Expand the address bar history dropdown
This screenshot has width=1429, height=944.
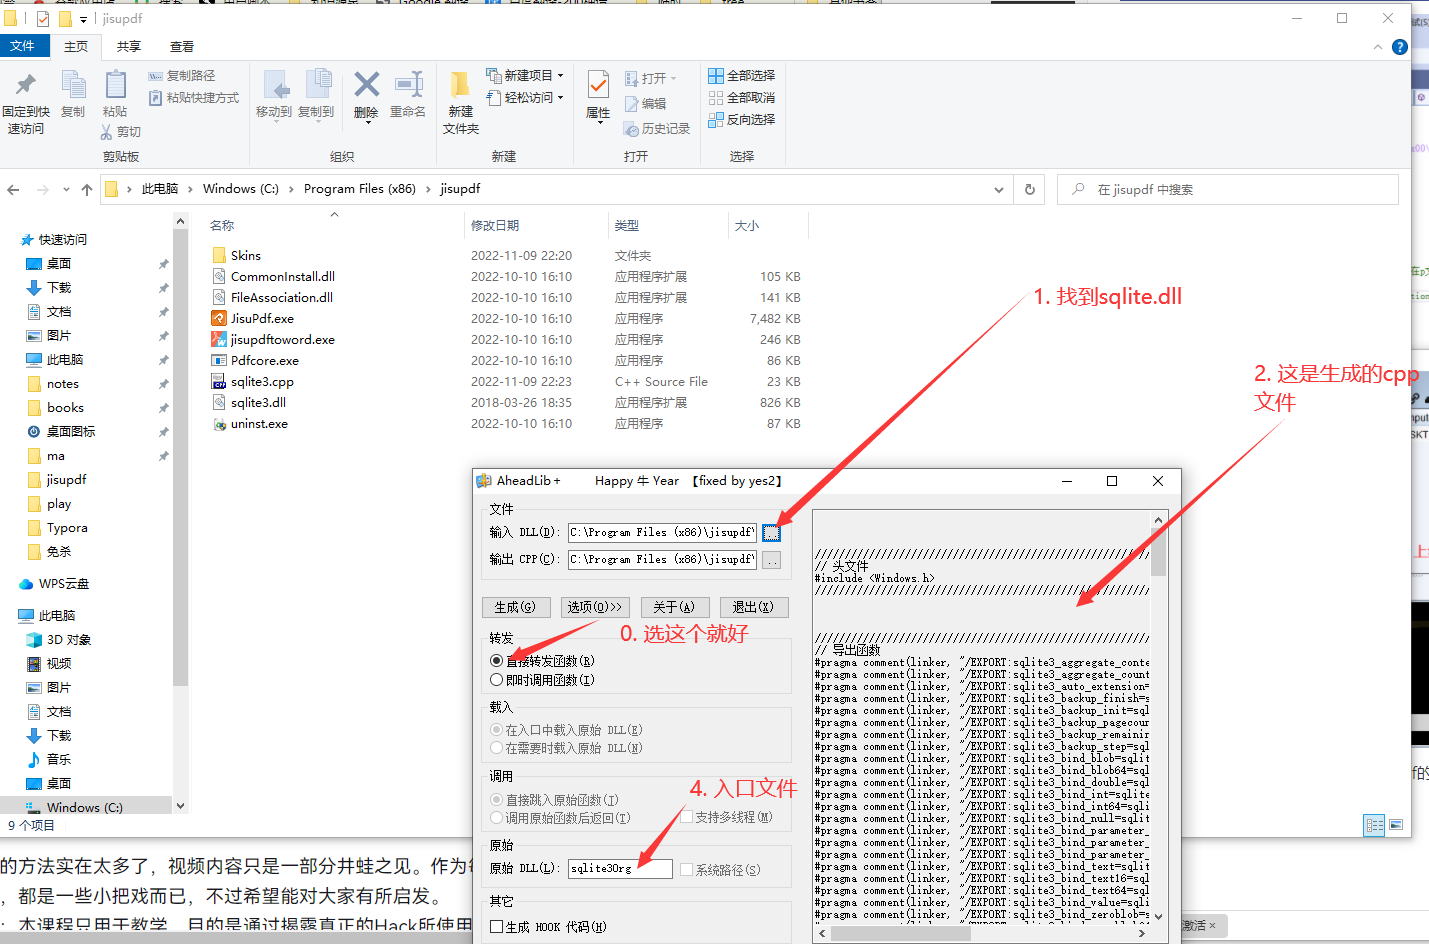(998, 190)
